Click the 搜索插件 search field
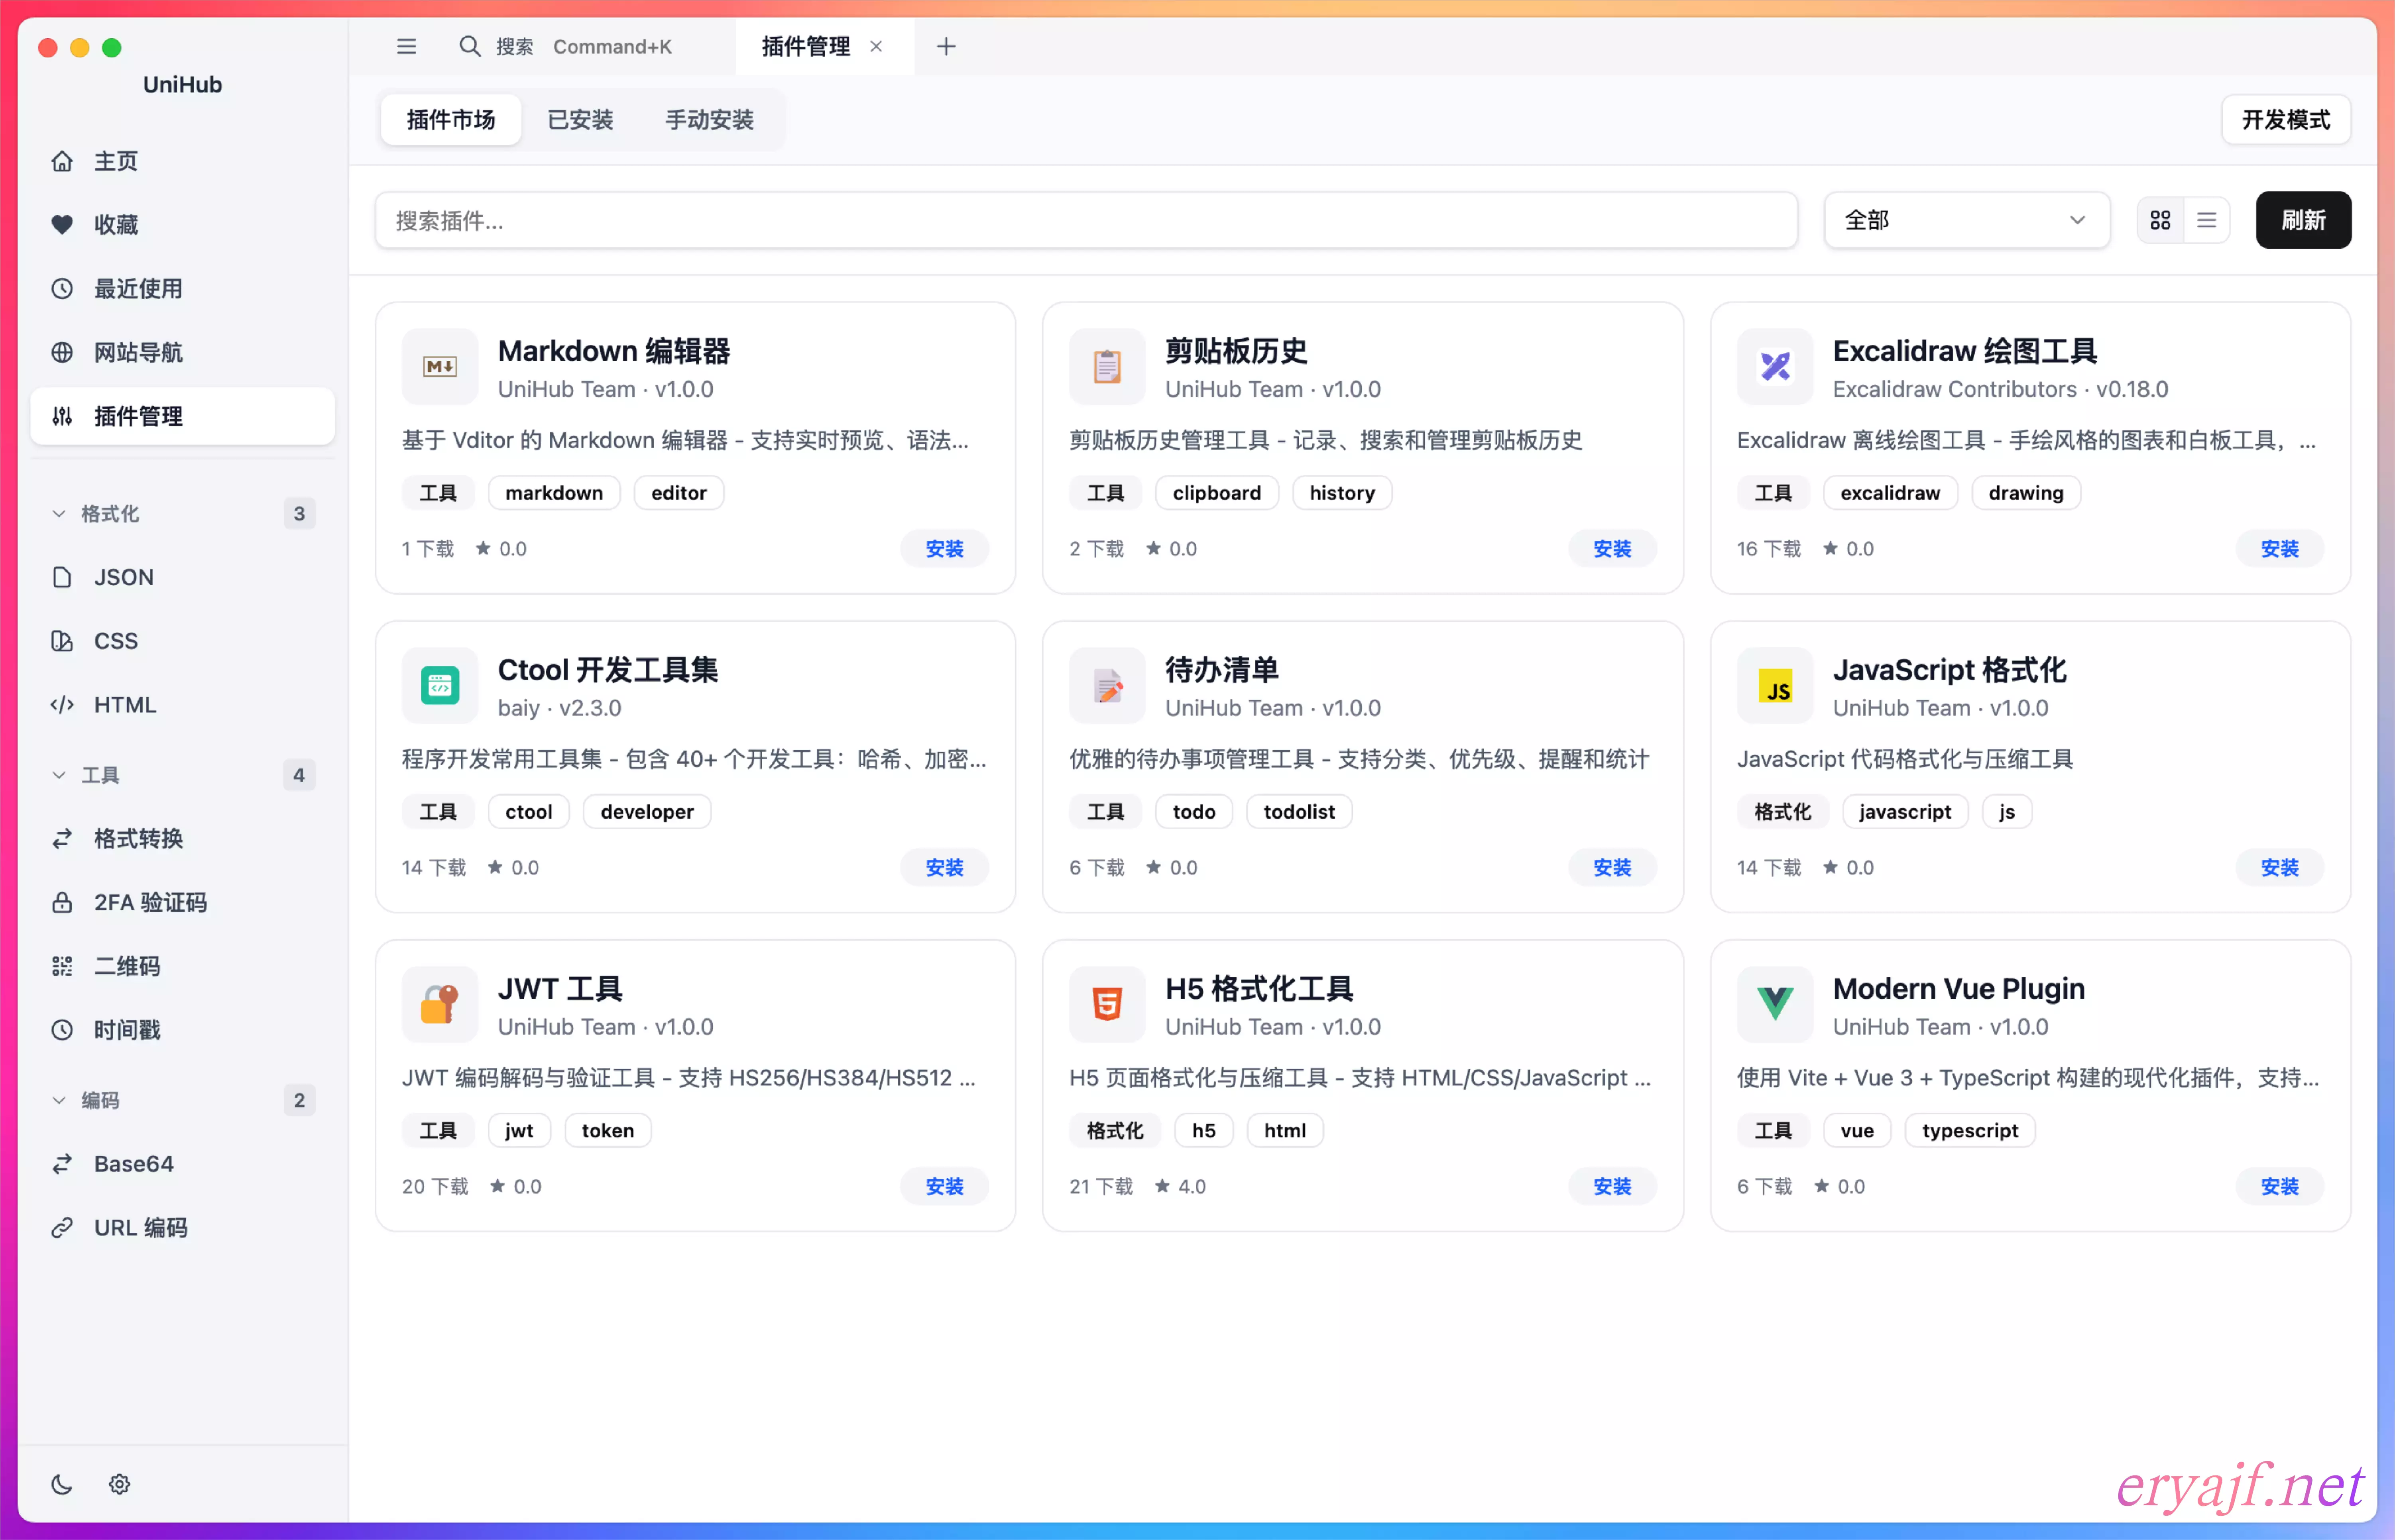 [x=1085, y=220]
